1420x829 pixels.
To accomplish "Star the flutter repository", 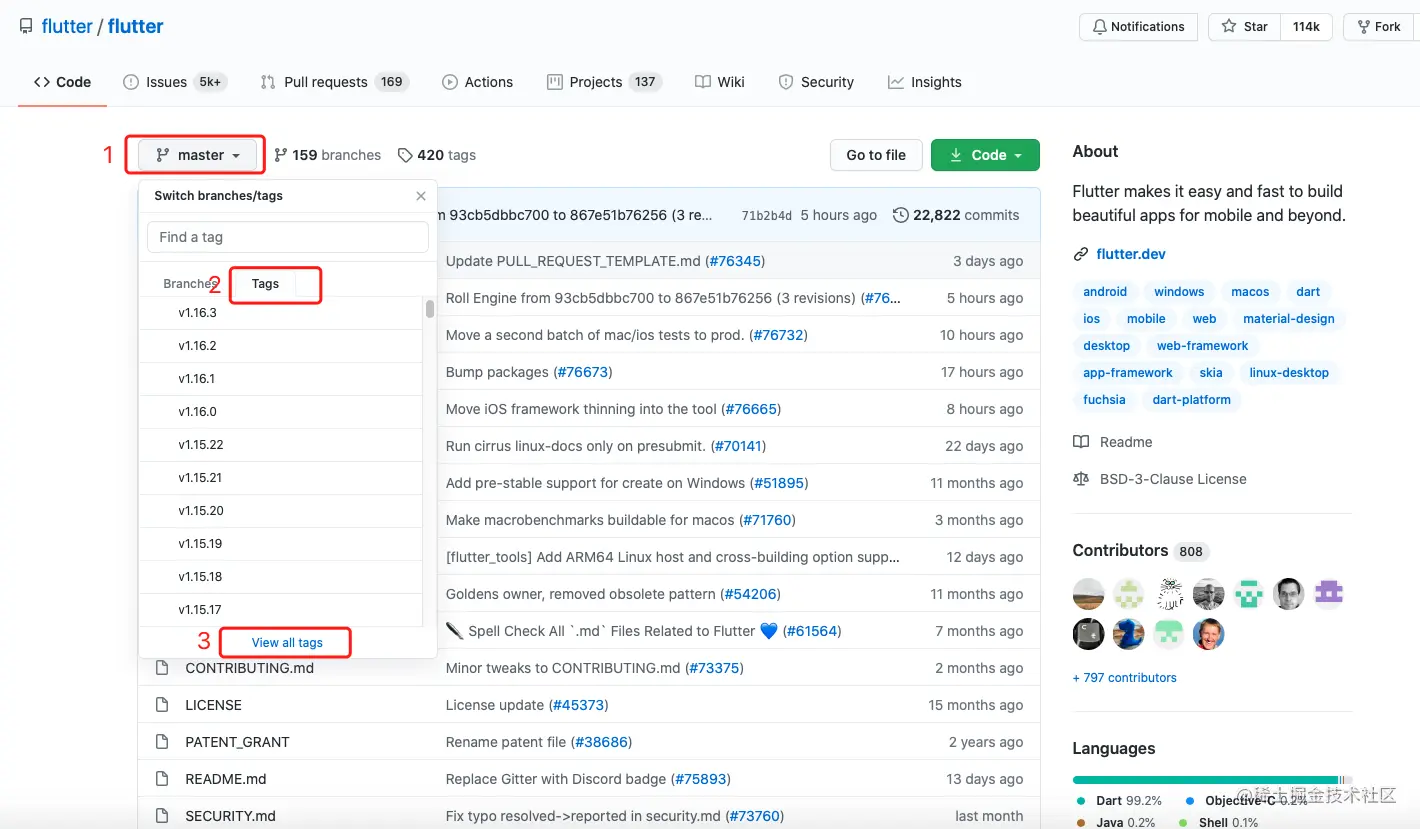I will coord(1245,27).
